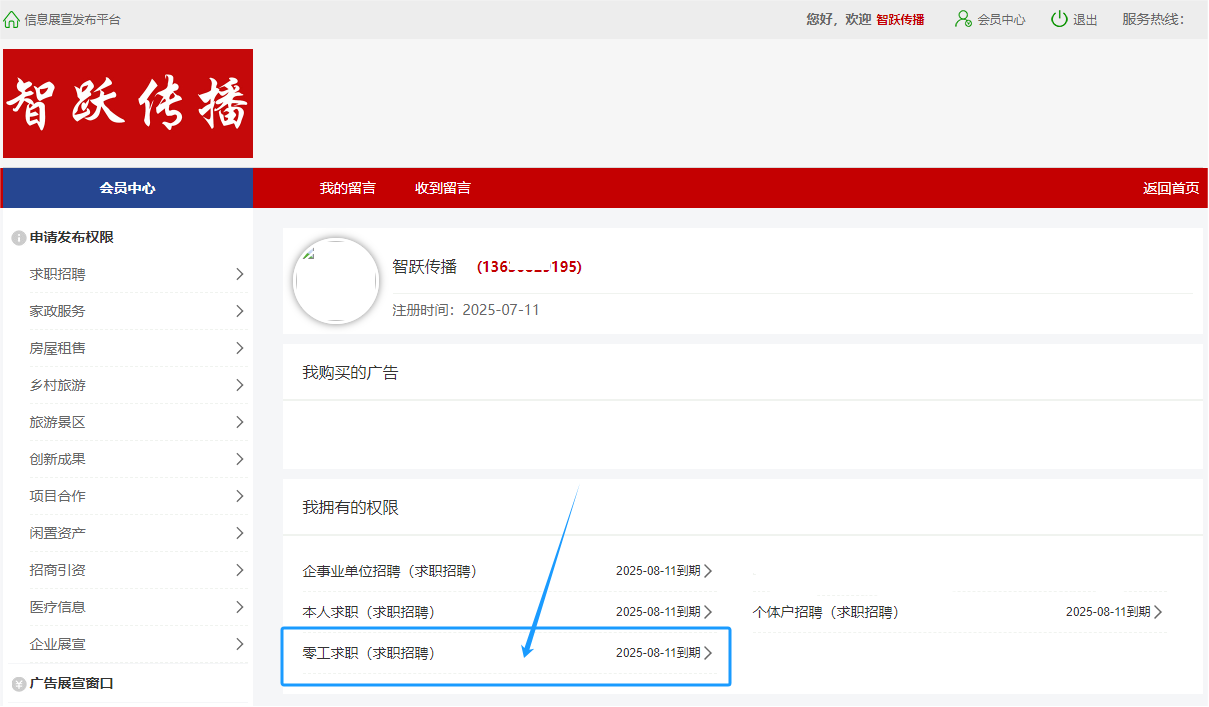This screenshot has height=707, width=1209.
Task: Click the 智跃传播 name in profile card
Action: (425, 267)
